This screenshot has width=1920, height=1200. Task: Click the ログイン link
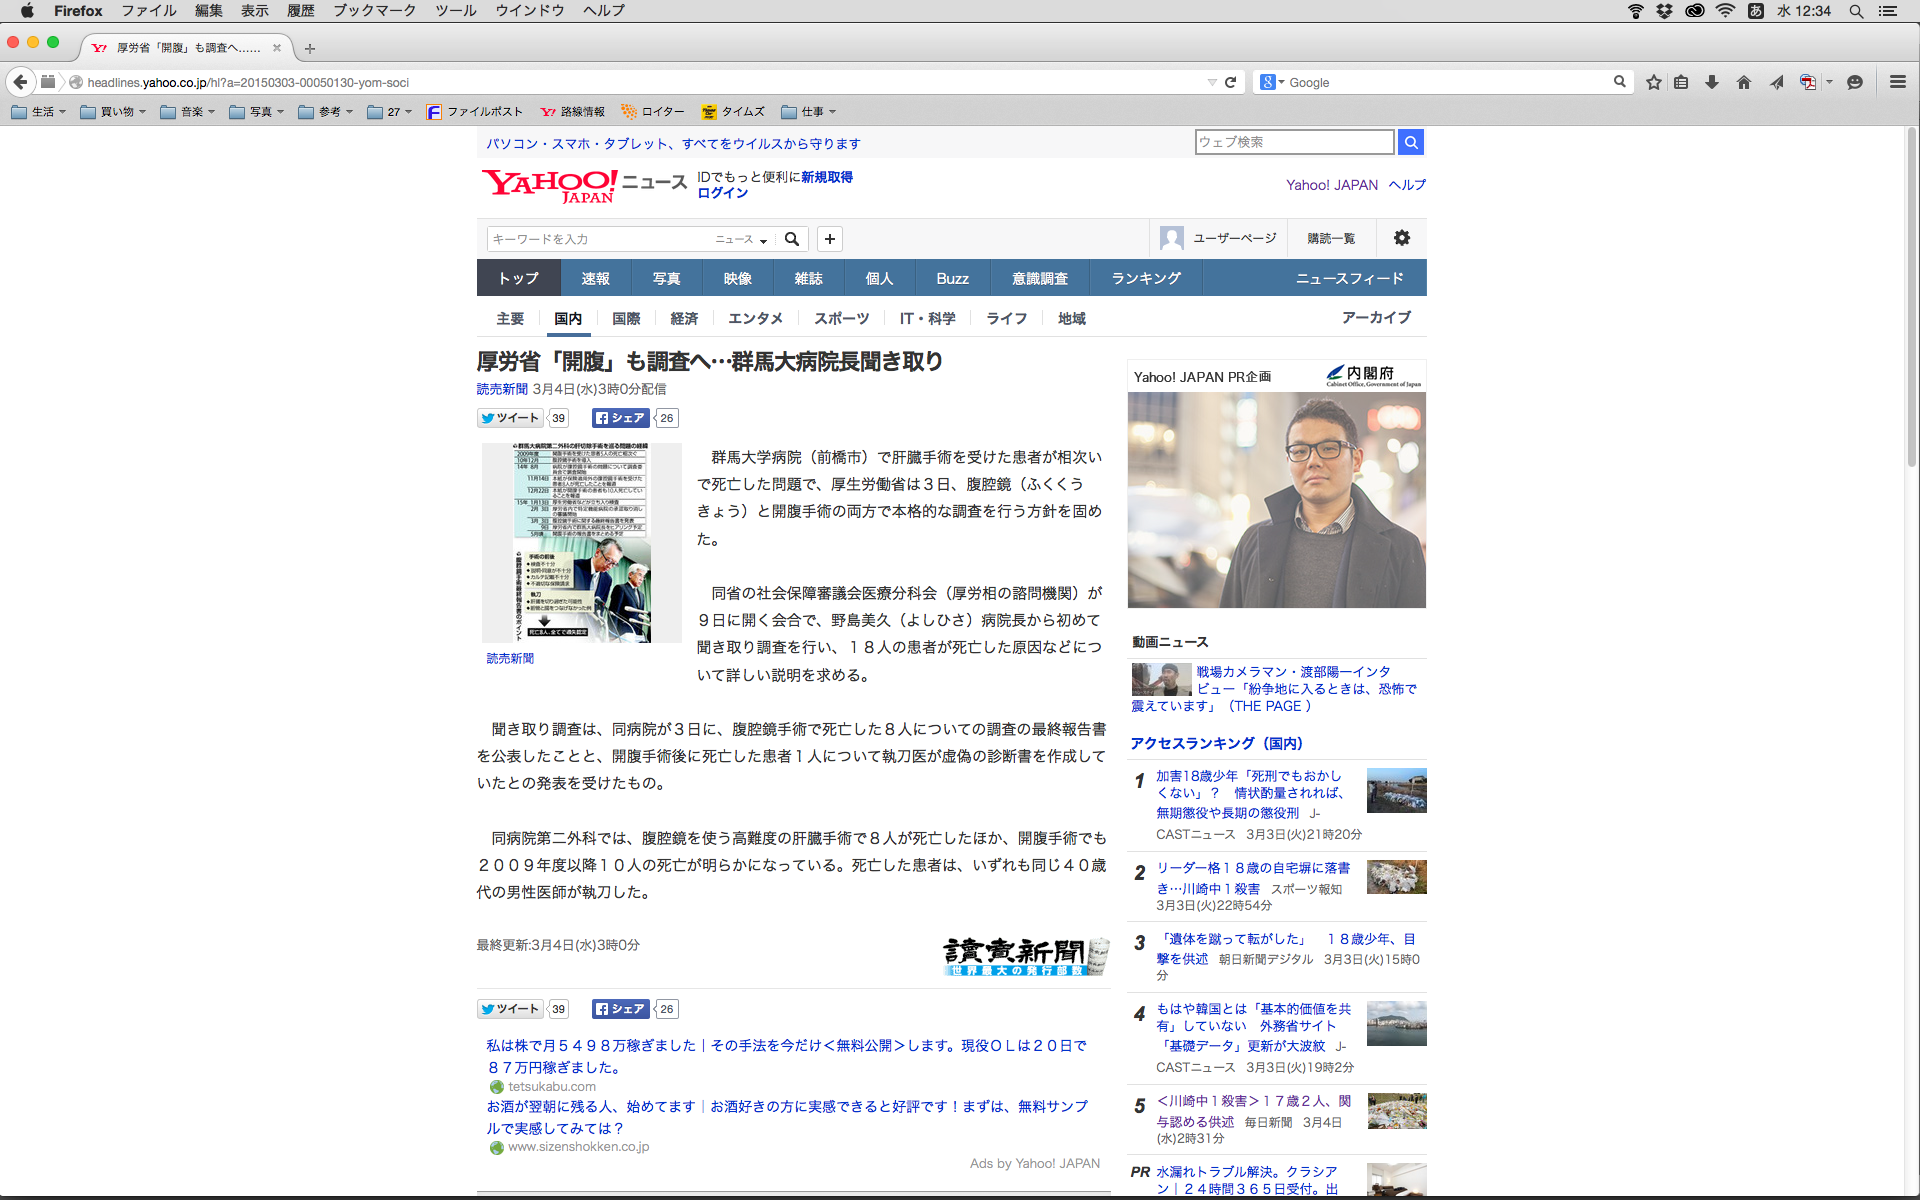tap(722, 193)
